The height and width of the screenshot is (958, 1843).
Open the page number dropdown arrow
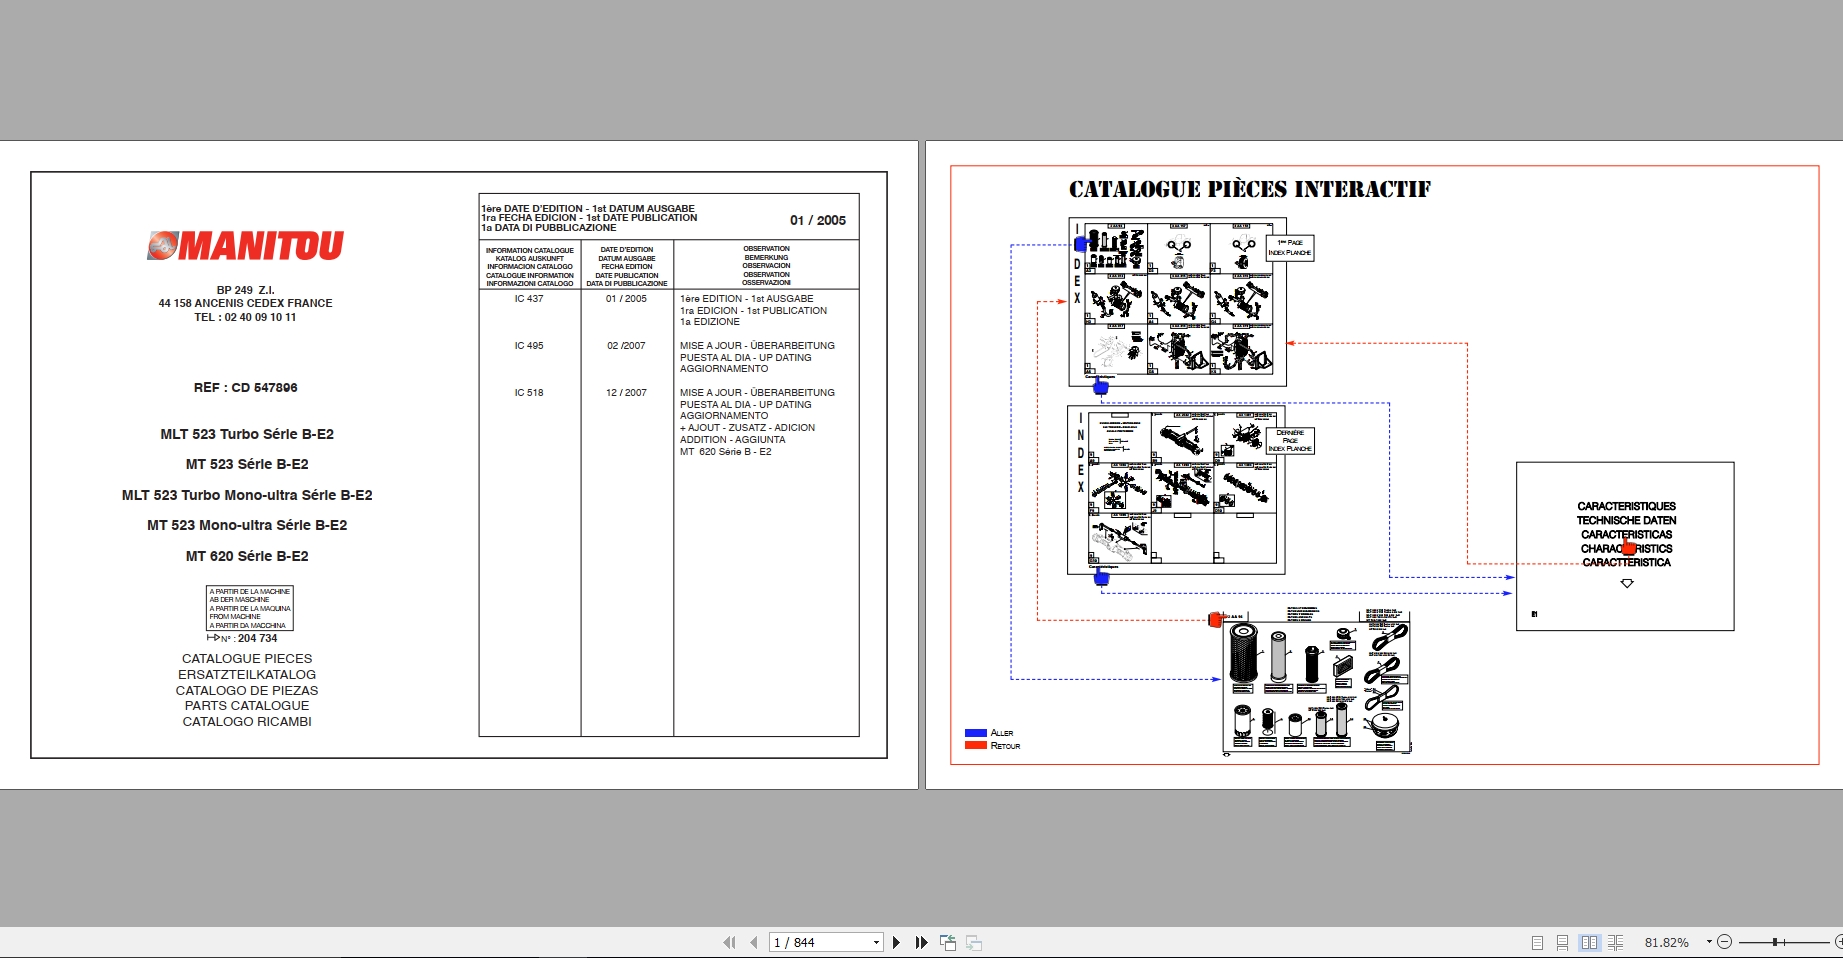[876, 942]
